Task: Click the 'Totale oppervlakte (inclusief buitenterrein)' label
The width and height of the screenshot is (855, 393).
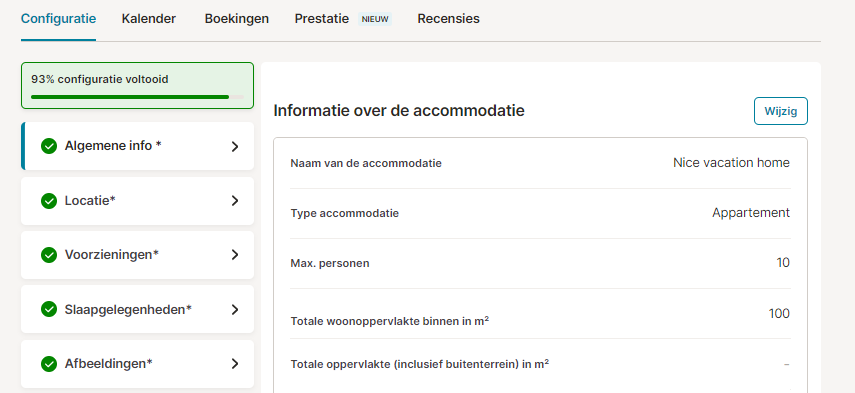Action: pos(419,364)
